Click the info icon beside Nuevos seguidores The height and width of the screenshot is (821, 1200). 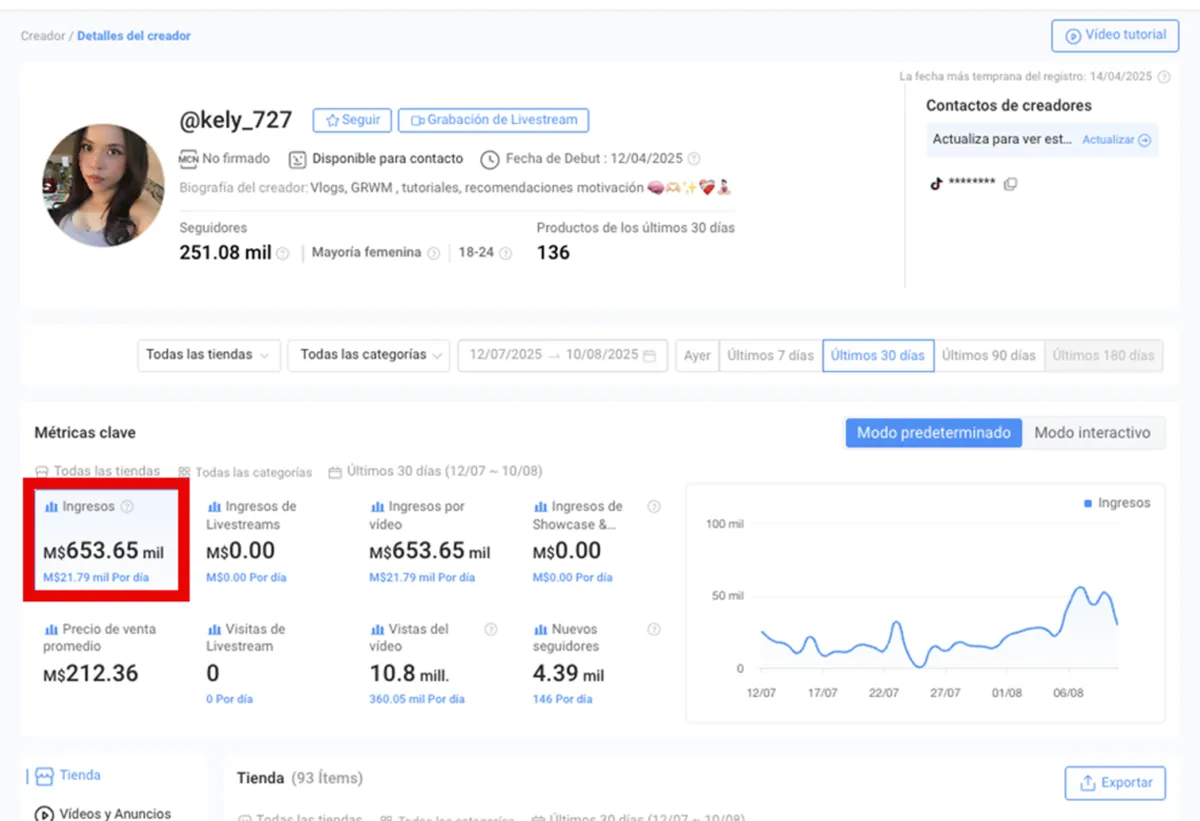(x=654, y=630)
